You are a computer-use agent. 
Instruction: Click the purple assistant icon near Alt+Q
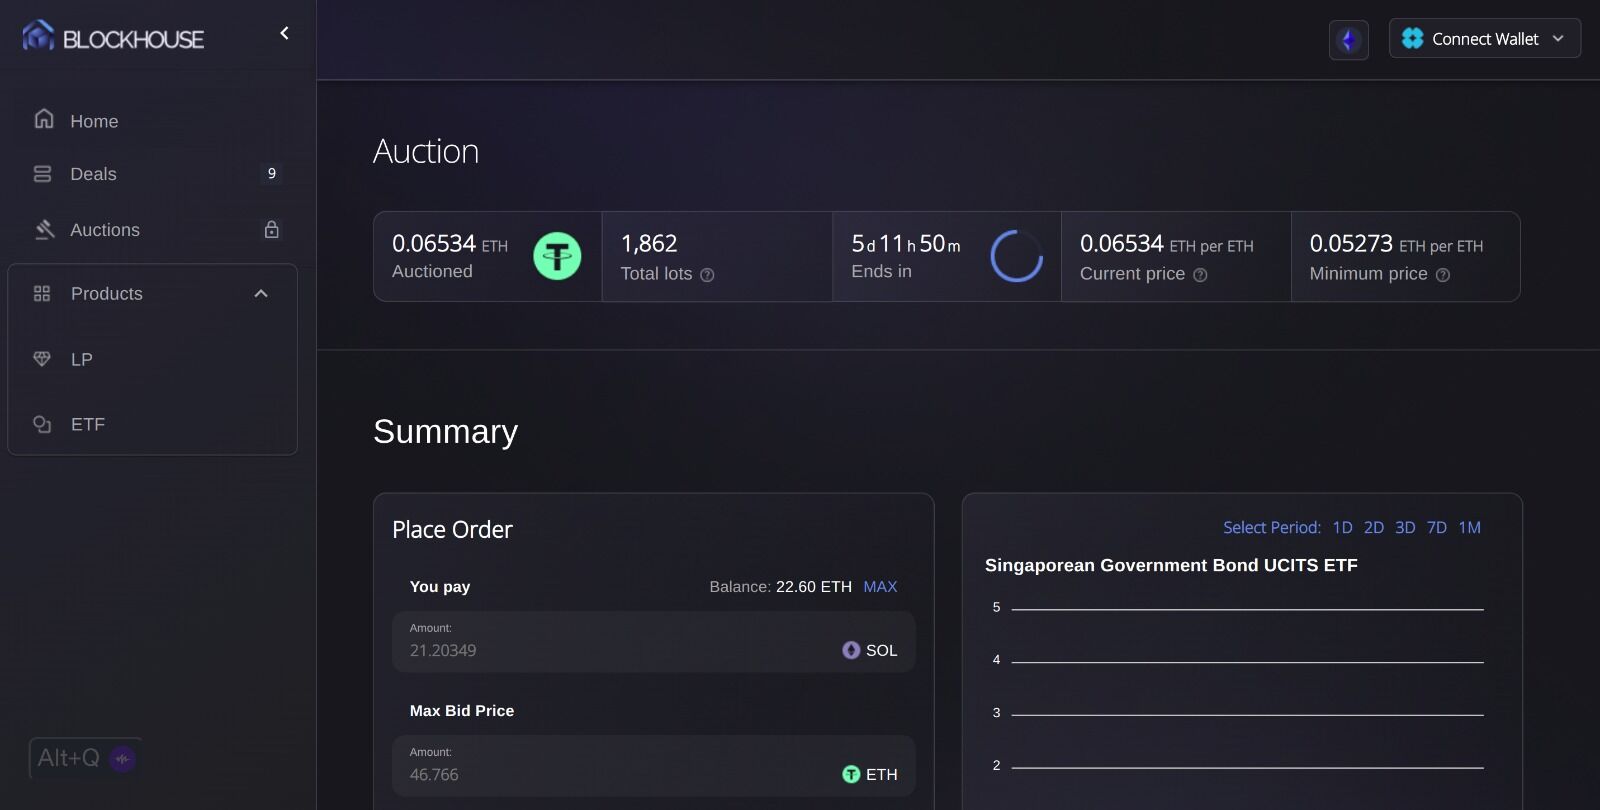coord(123,759)
